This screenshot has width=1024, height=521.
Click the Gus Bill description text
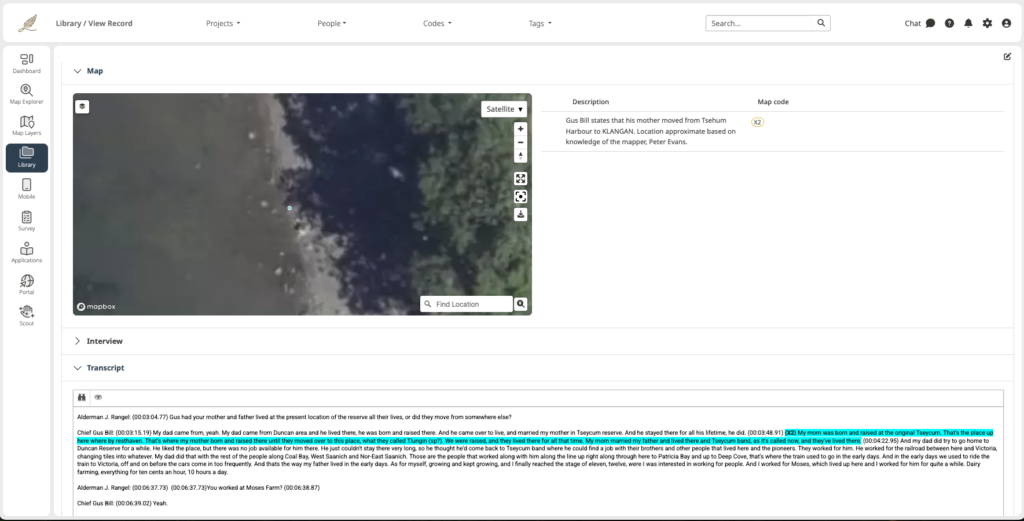(x=650, y=131)
